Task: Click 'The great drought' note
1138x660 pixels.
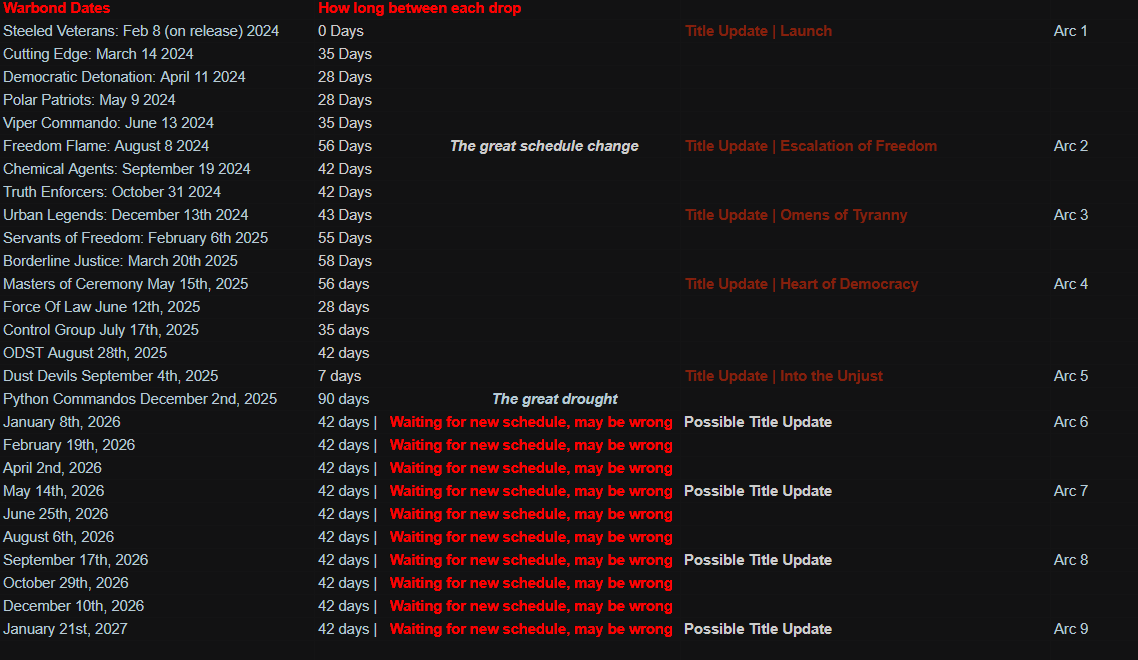Action: click(555, 399)
